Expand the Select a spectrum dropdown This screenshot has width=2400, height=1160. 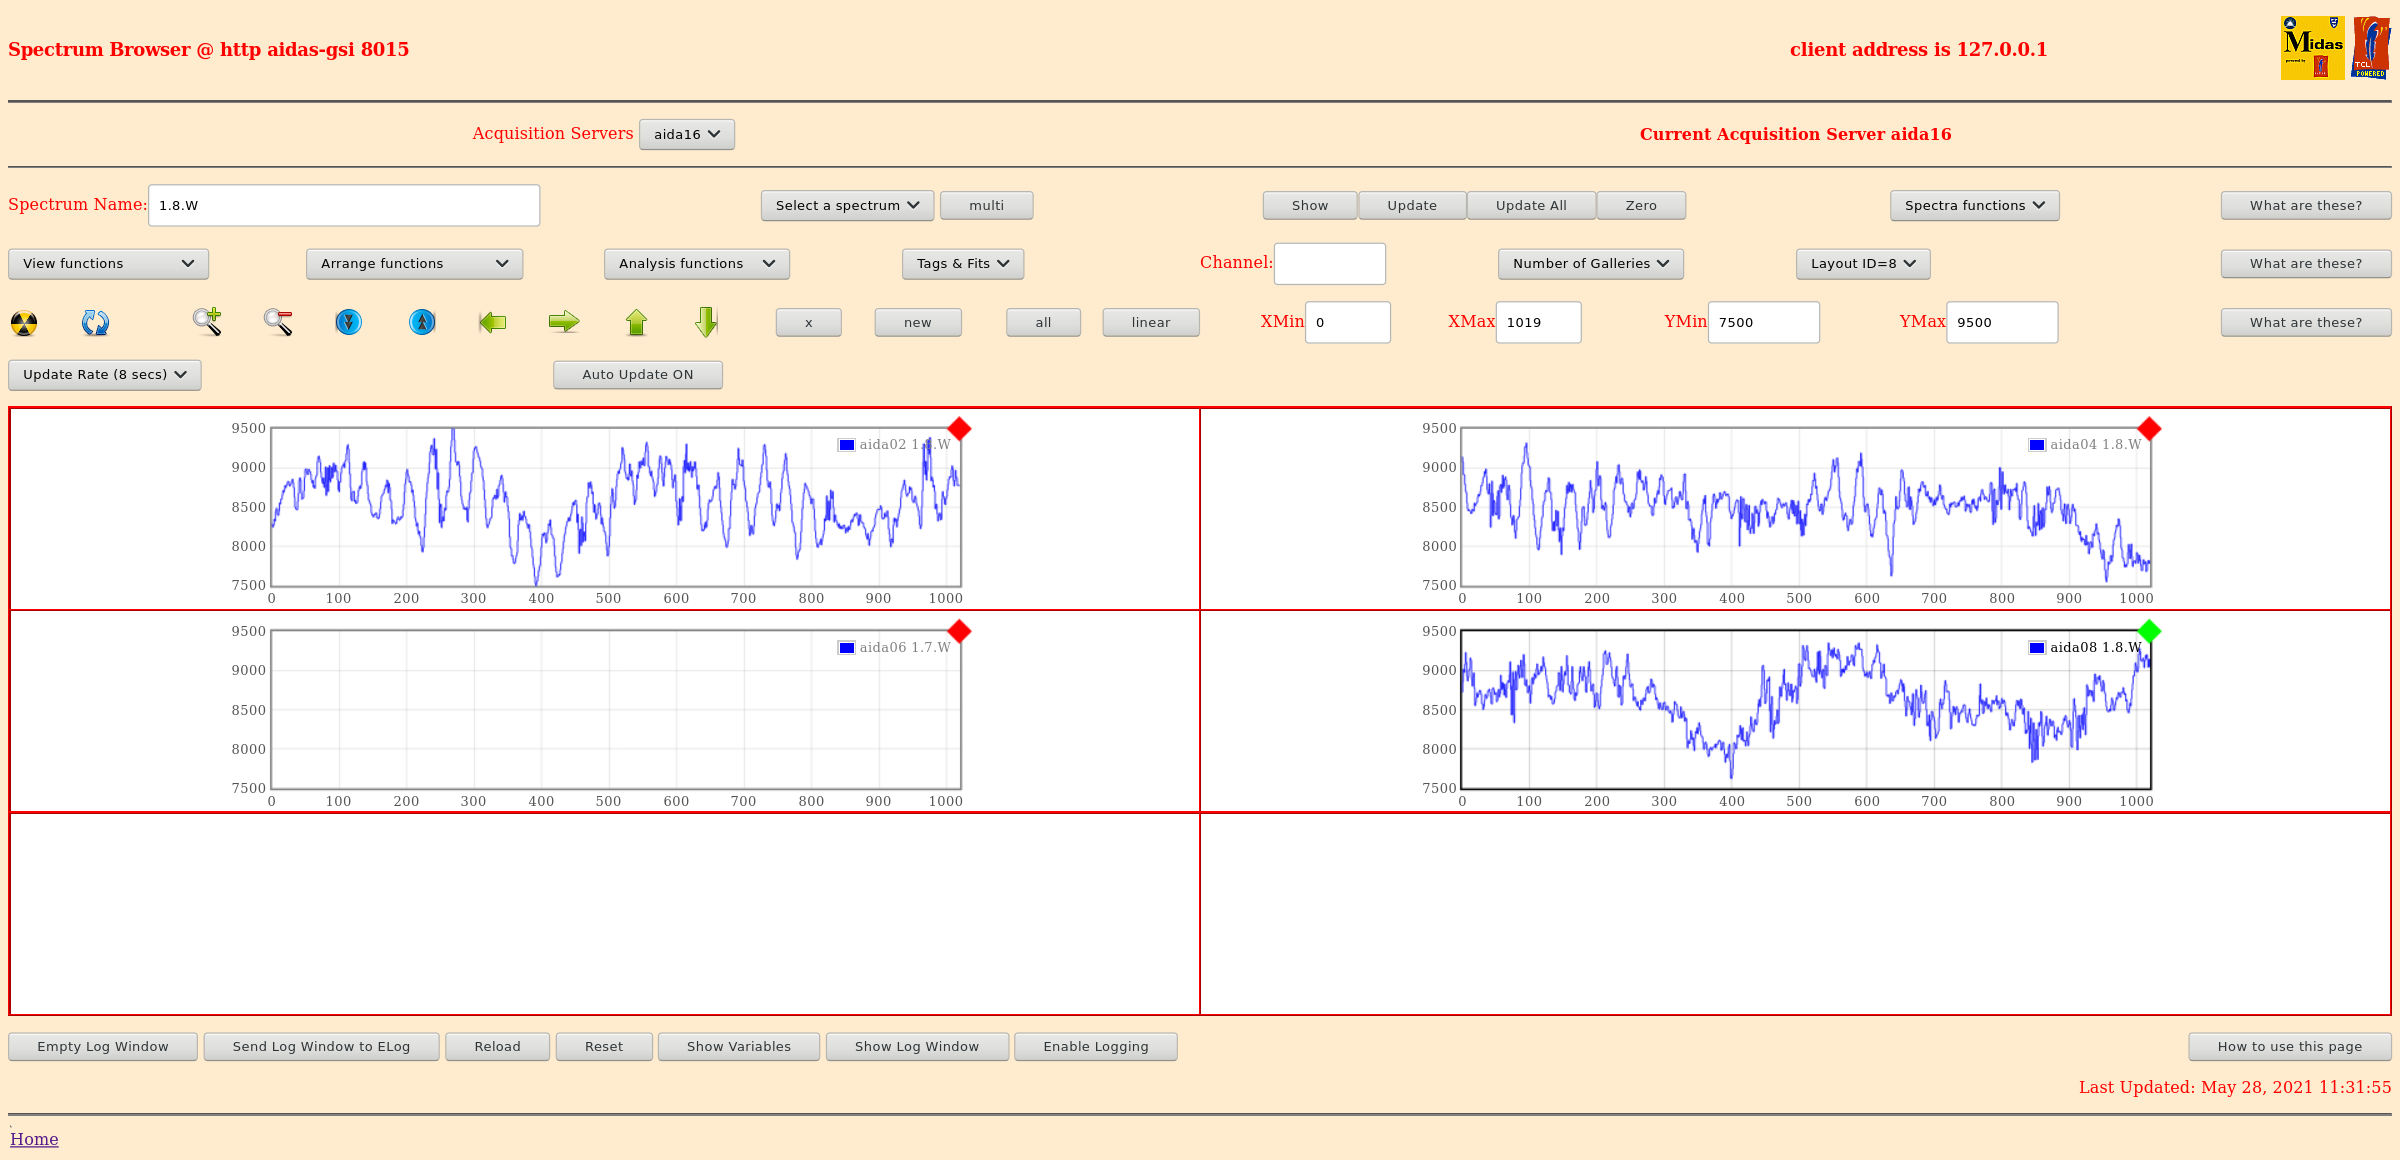(846, 206)
